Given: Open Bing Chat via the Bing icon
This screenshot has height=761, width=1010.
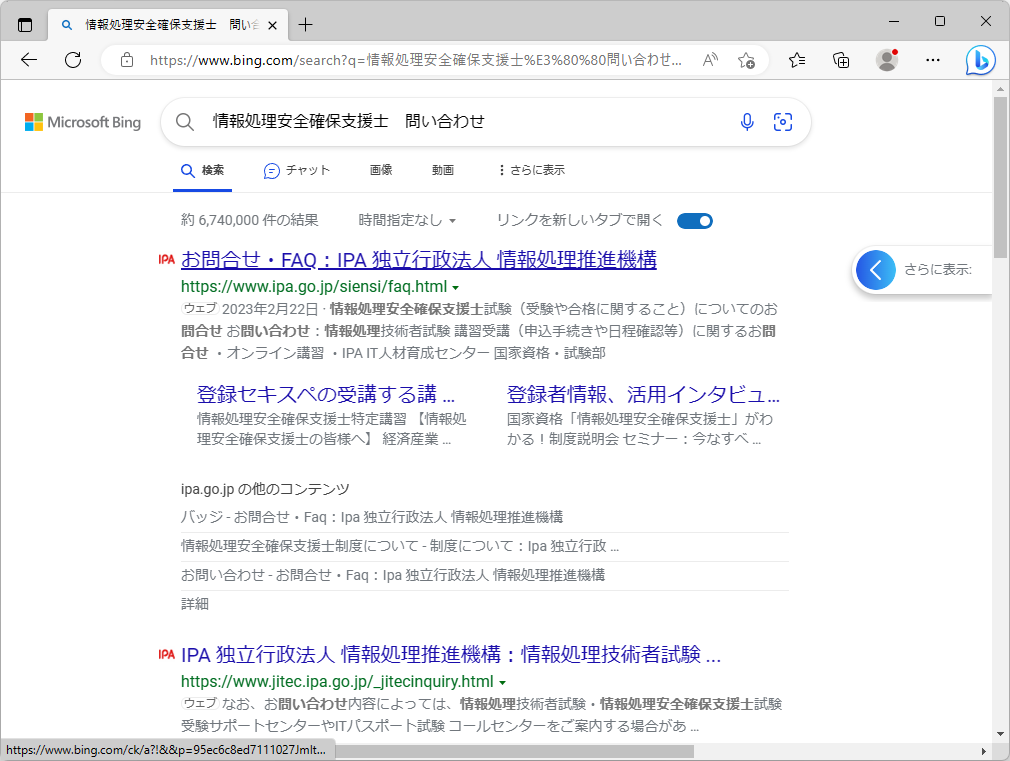Looking at the screenshot, I should pyautogui.click(x=981, y=60).
